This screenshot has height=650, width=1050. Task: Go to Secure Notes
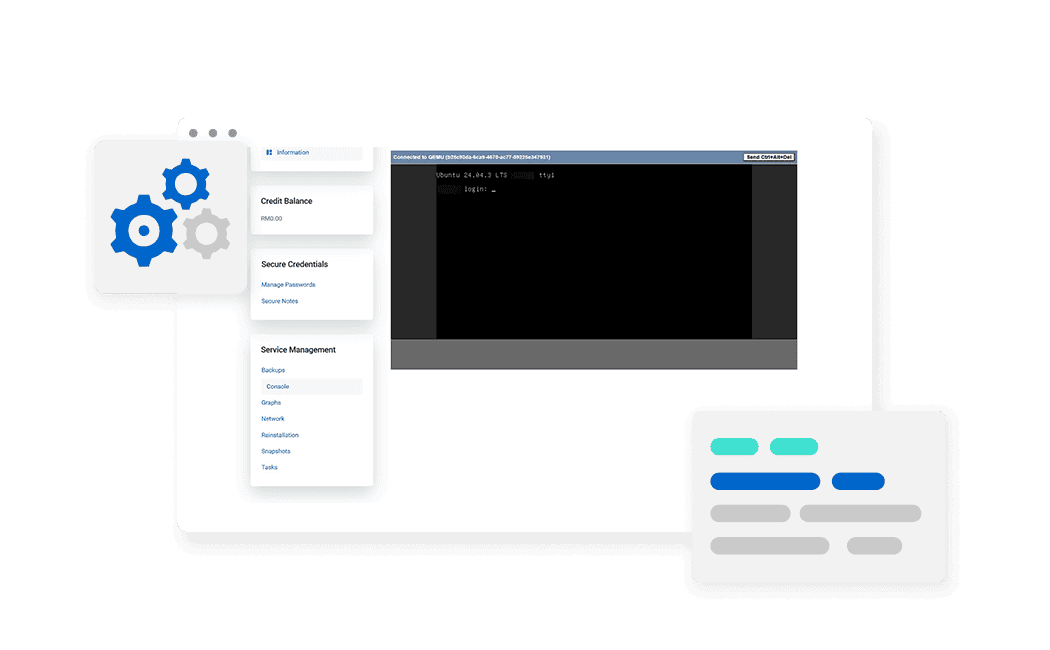pyautogui.click(x=280, y=301)
